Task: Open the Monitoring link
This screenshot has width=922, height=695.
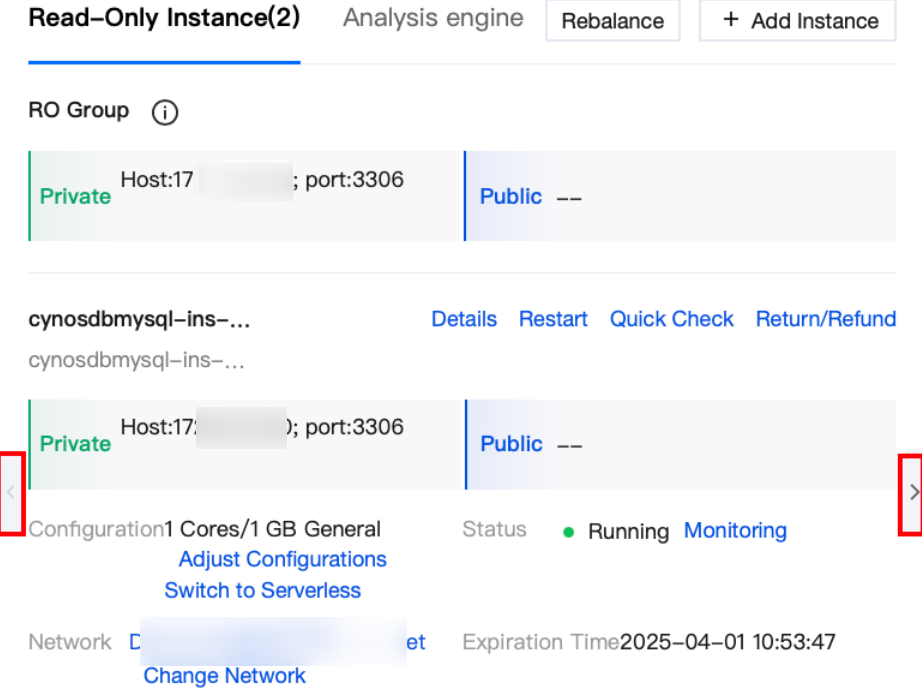Action: [x=735, y=531]
